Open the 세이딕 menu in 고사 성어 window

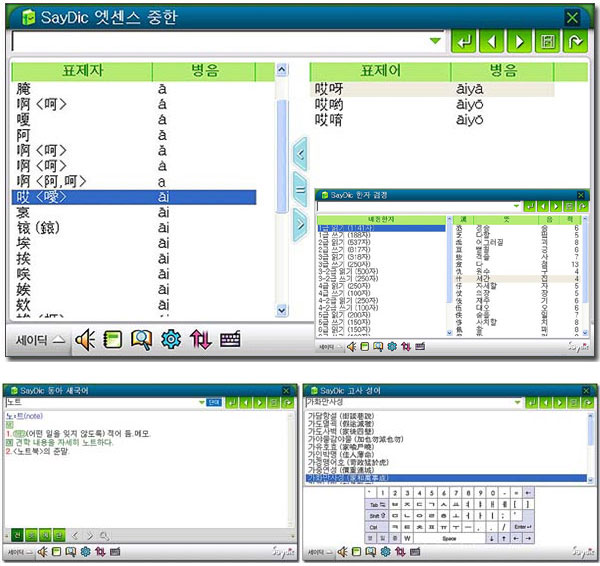pyautogui.click(x=320, y=552)
